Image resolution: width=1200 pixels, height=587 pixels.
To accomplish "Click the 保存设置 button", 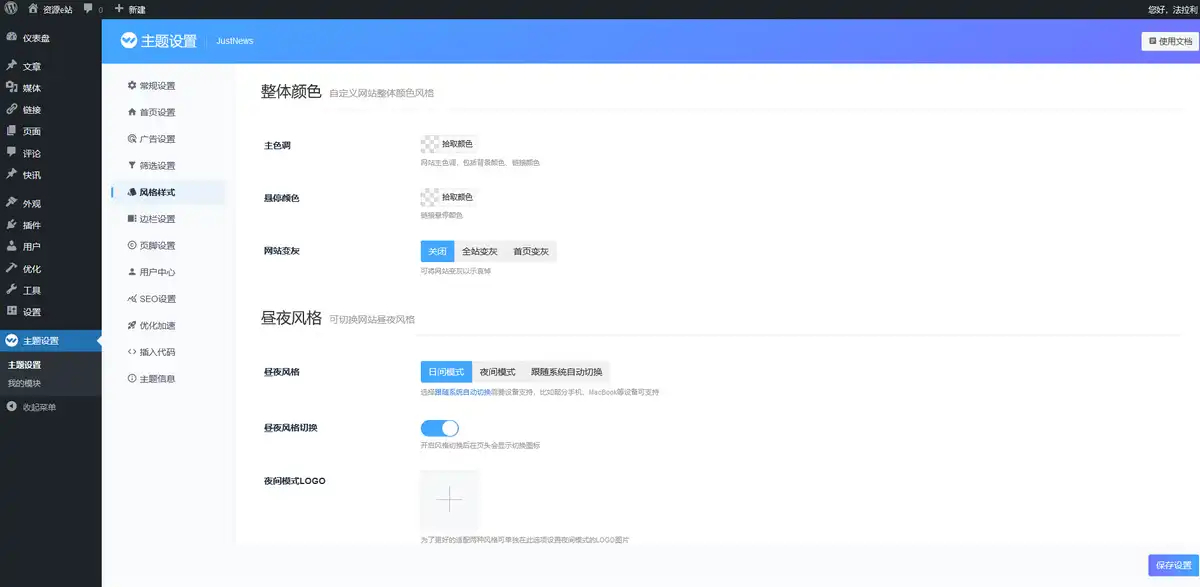I will coord(1173,565).
